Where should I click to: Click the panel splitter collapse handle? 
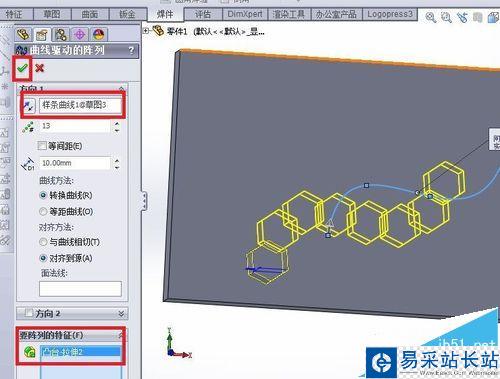coord(144,201)
